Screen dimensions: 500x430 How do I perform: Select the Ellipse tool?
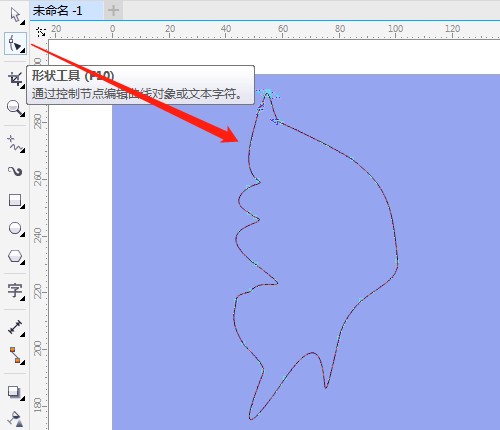click(15, 228)
